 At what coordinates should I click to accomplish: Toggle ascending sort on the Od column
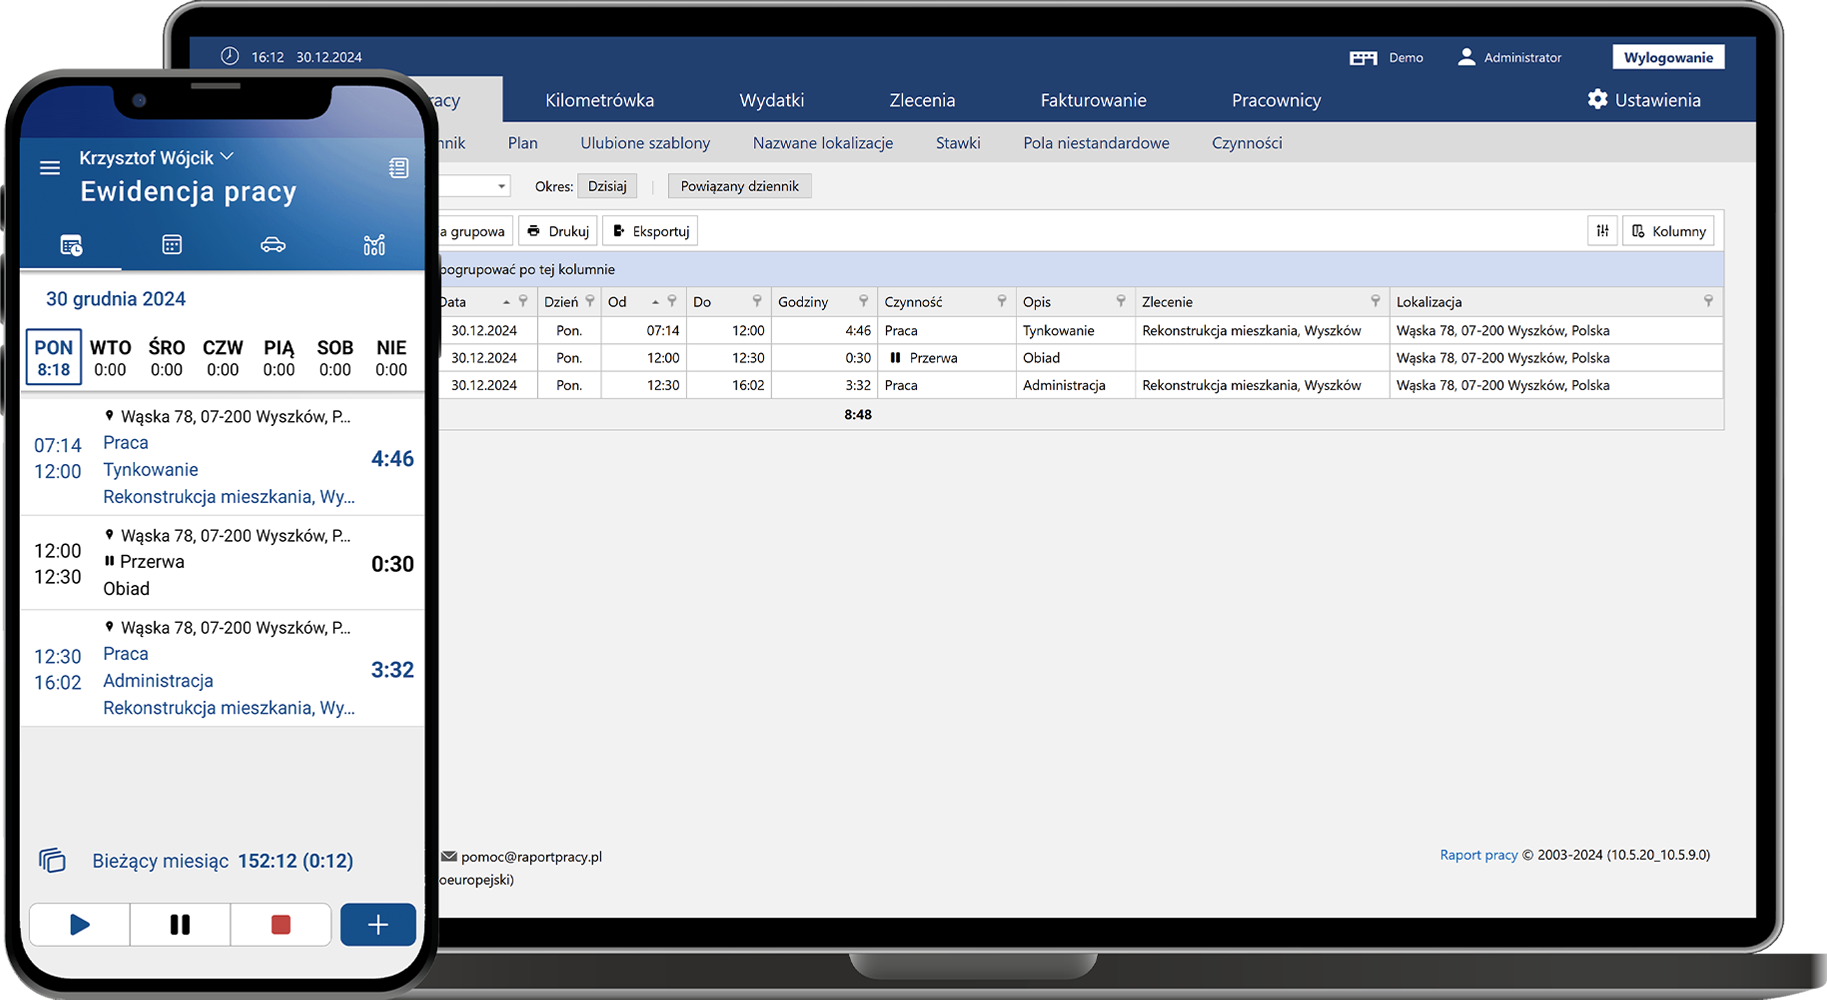tap(655, 301)
